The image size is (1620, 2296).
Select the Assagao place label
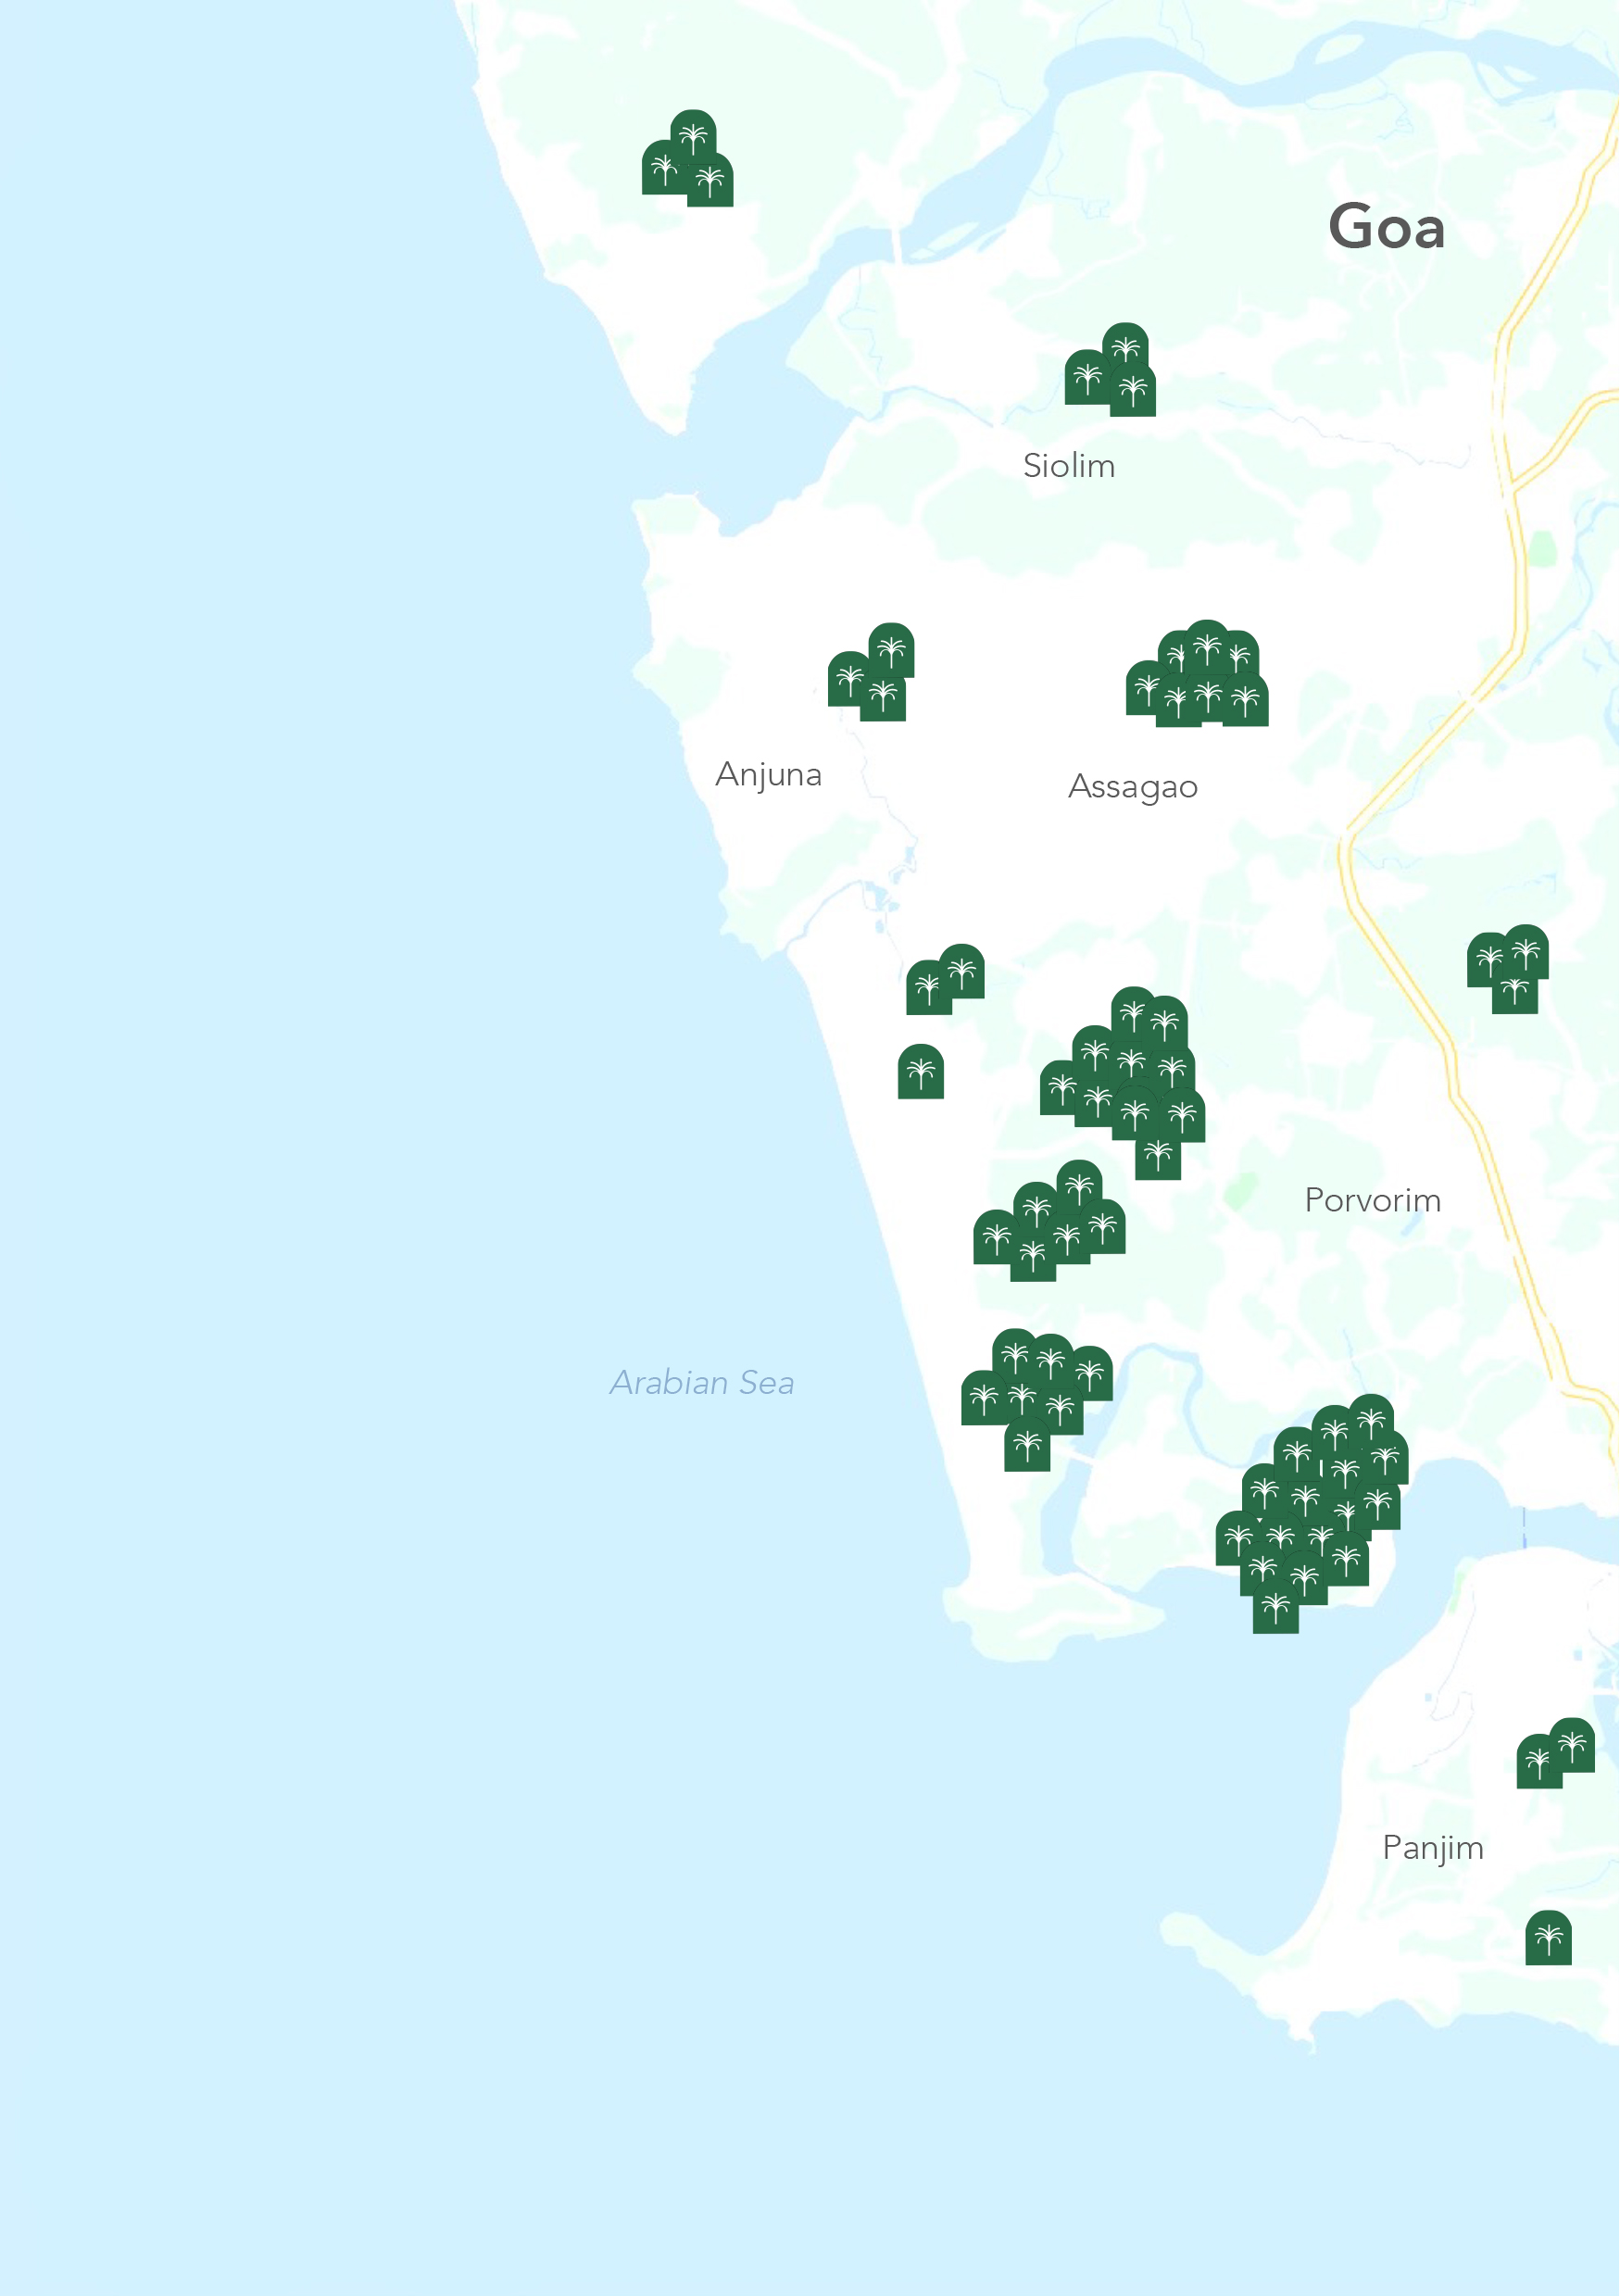[1133, 787]
